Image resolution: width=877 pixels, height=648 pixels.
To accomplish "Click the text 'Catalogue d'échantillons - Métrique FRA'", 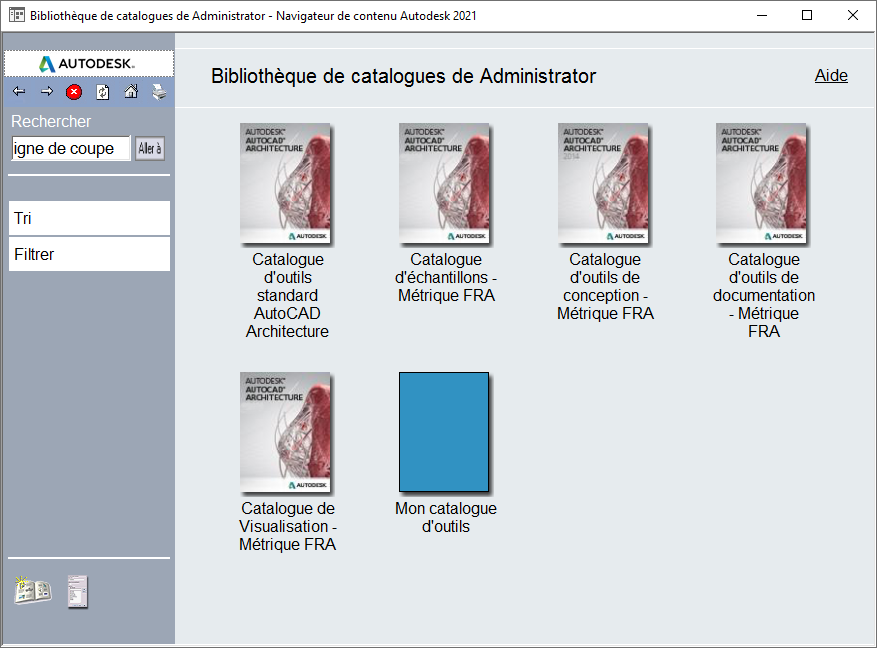I will coord(446,277).
